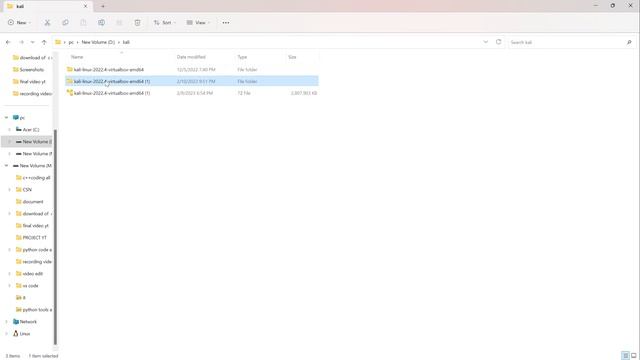Screen dimensions: 640x360
Task: Click the Copy icon in toolbar
Action: point(65,22)
